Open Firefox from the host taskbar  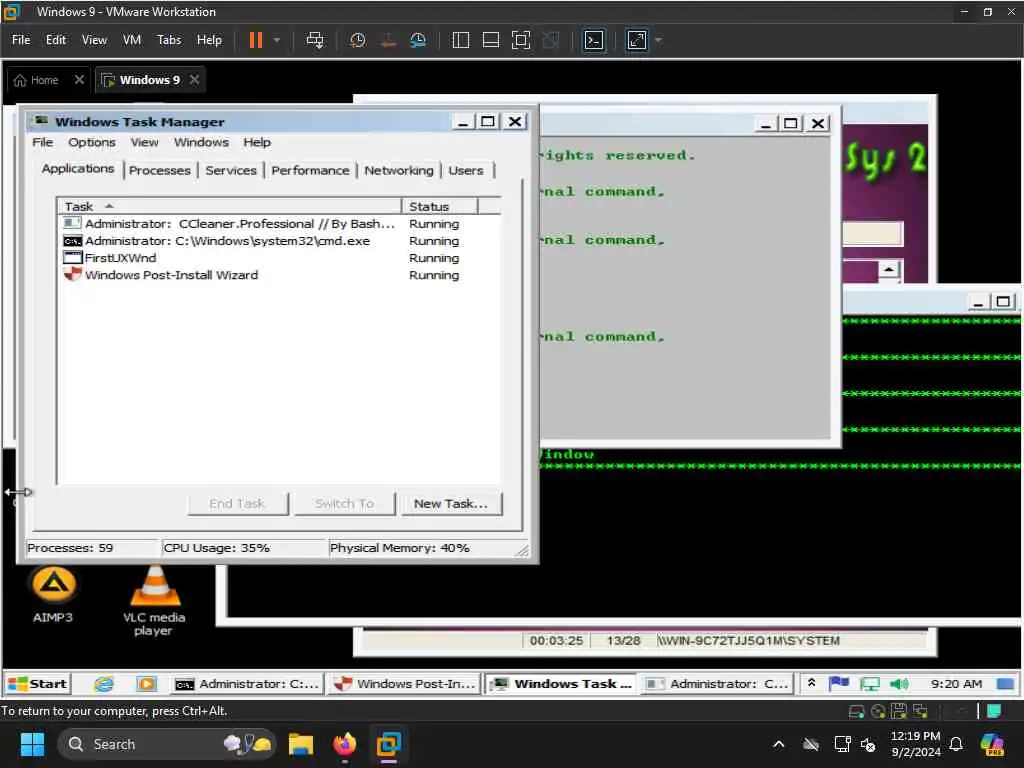[x=345, y=744]
